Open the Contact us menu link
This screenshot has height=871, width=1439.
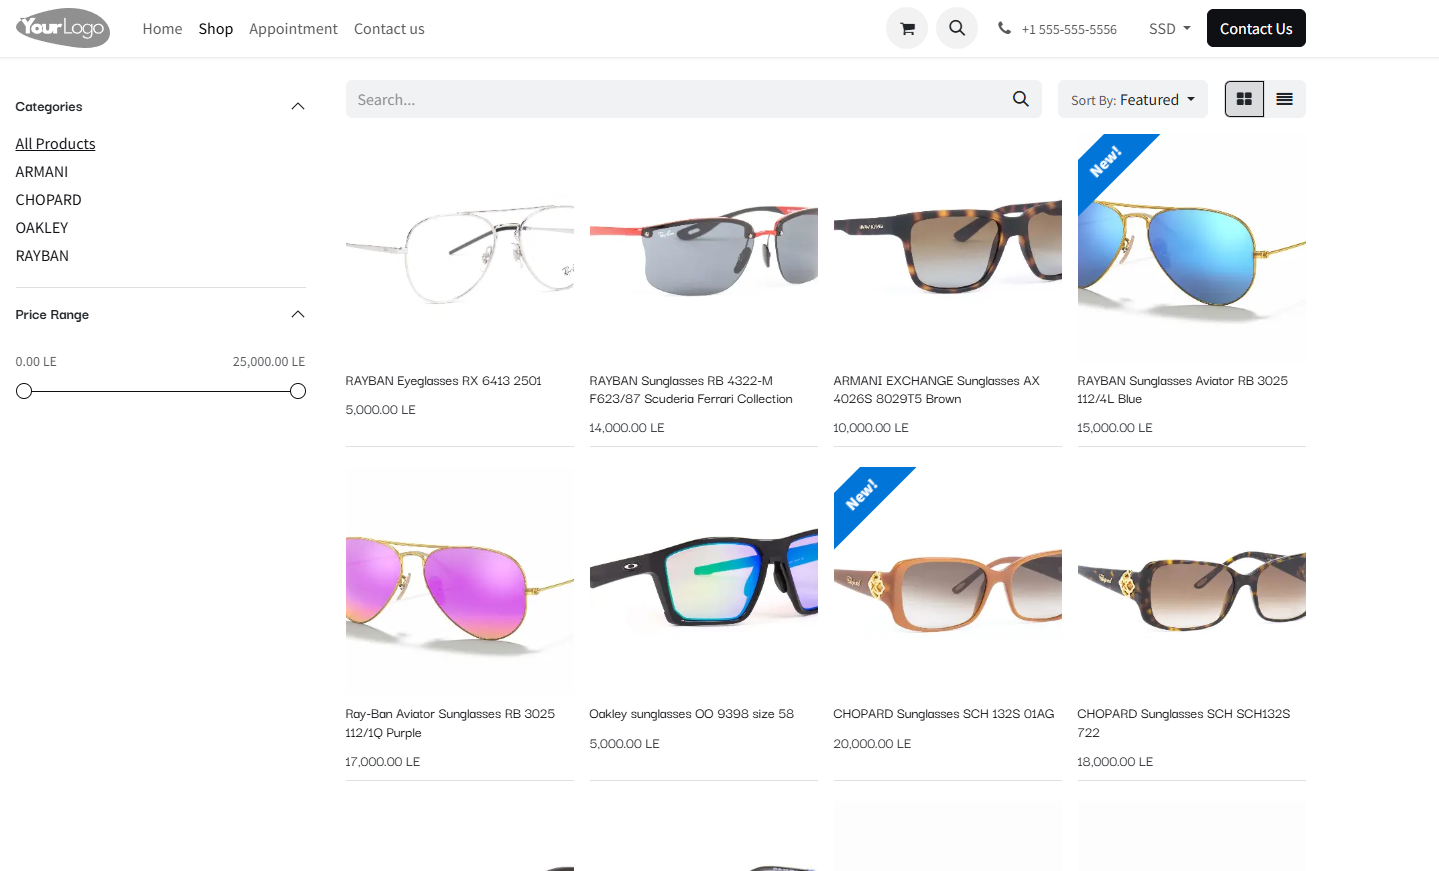tap(389, 28)
